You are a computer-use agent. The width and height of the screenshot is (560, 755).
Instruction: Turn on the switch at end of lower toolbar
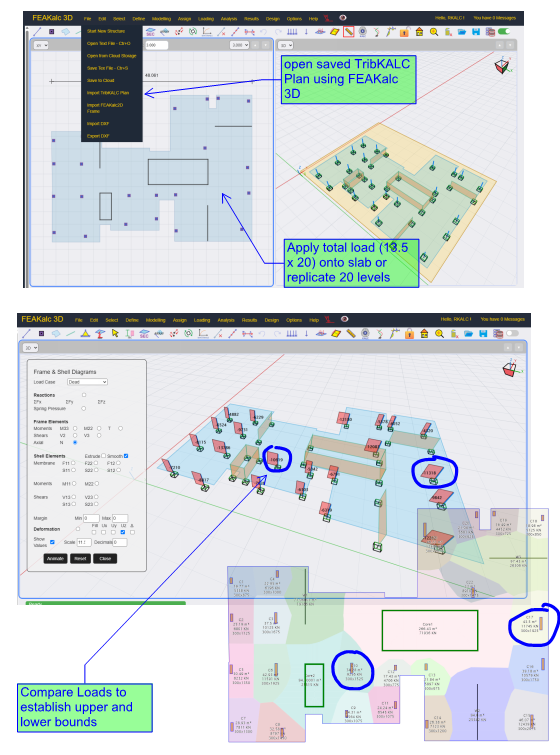click(x=512, y=333)
